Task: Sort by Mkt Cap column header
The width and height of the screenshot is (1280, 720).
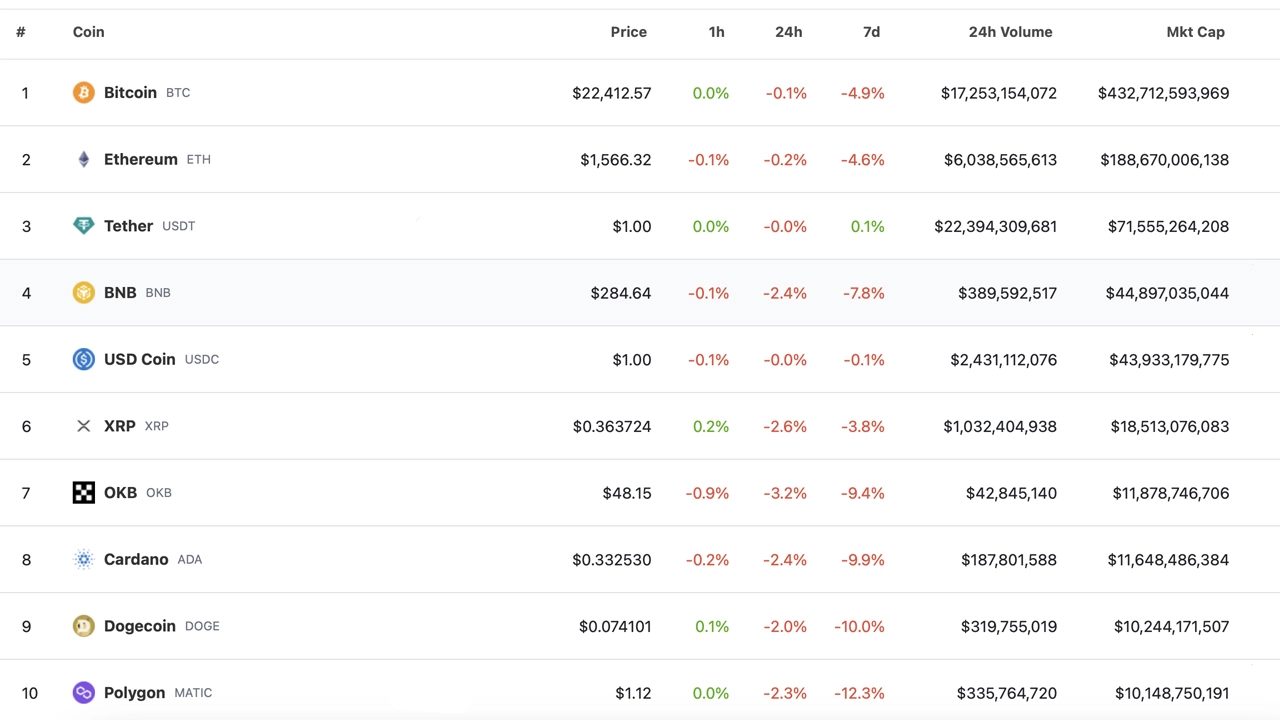Action: coord(1196,32)
